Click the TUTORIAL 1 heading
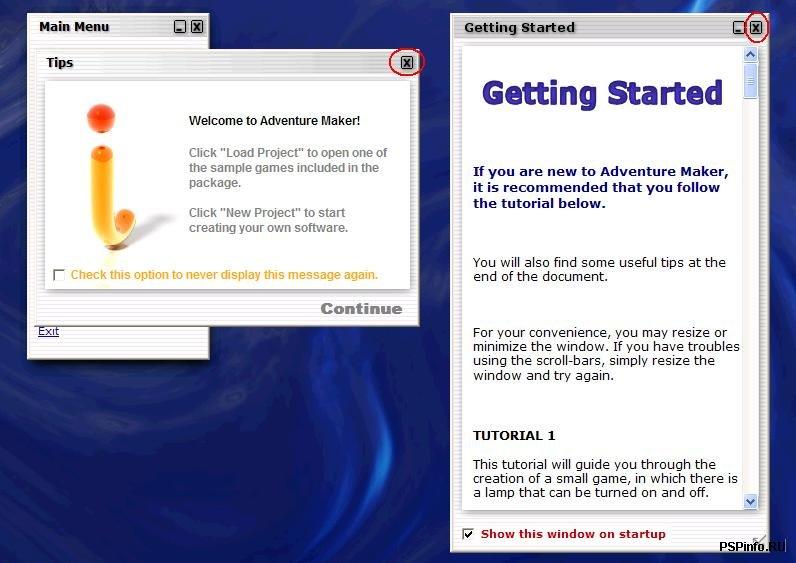 514,436
